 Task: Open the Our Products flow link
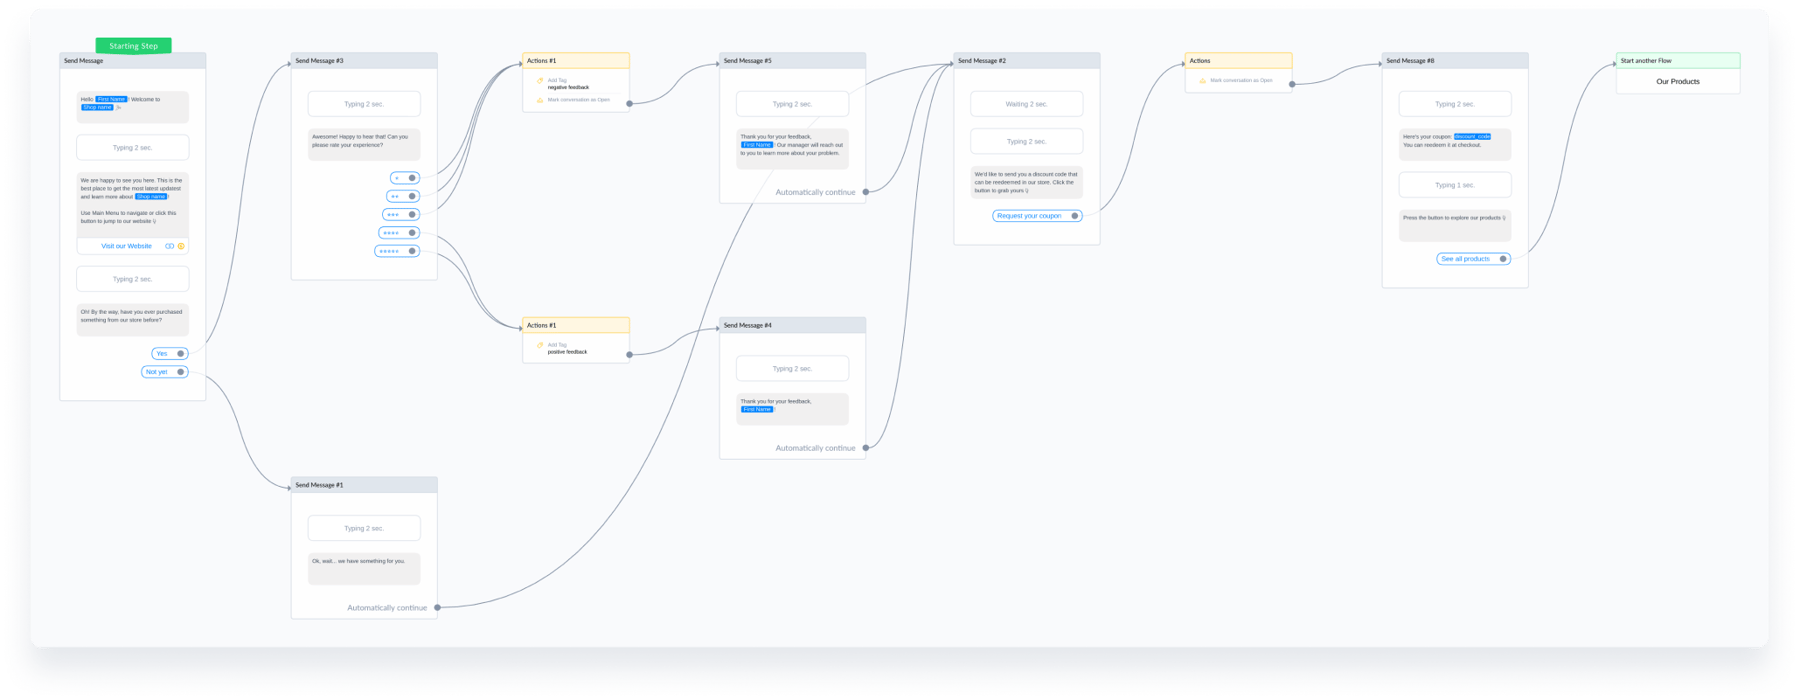click(1678, 82)
